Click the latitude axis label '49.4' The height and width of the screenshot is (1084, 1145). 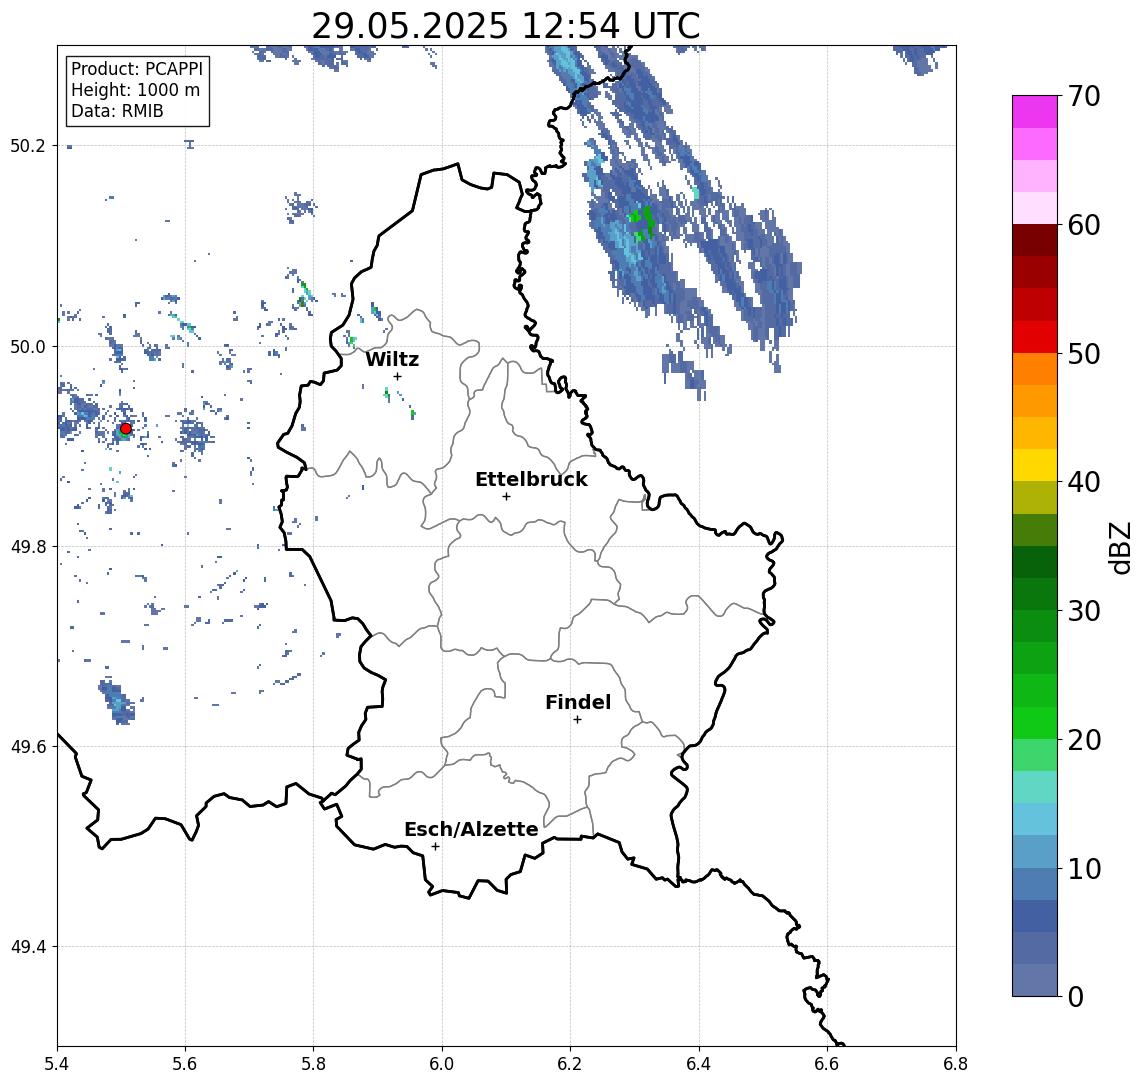tap(27, 947)
